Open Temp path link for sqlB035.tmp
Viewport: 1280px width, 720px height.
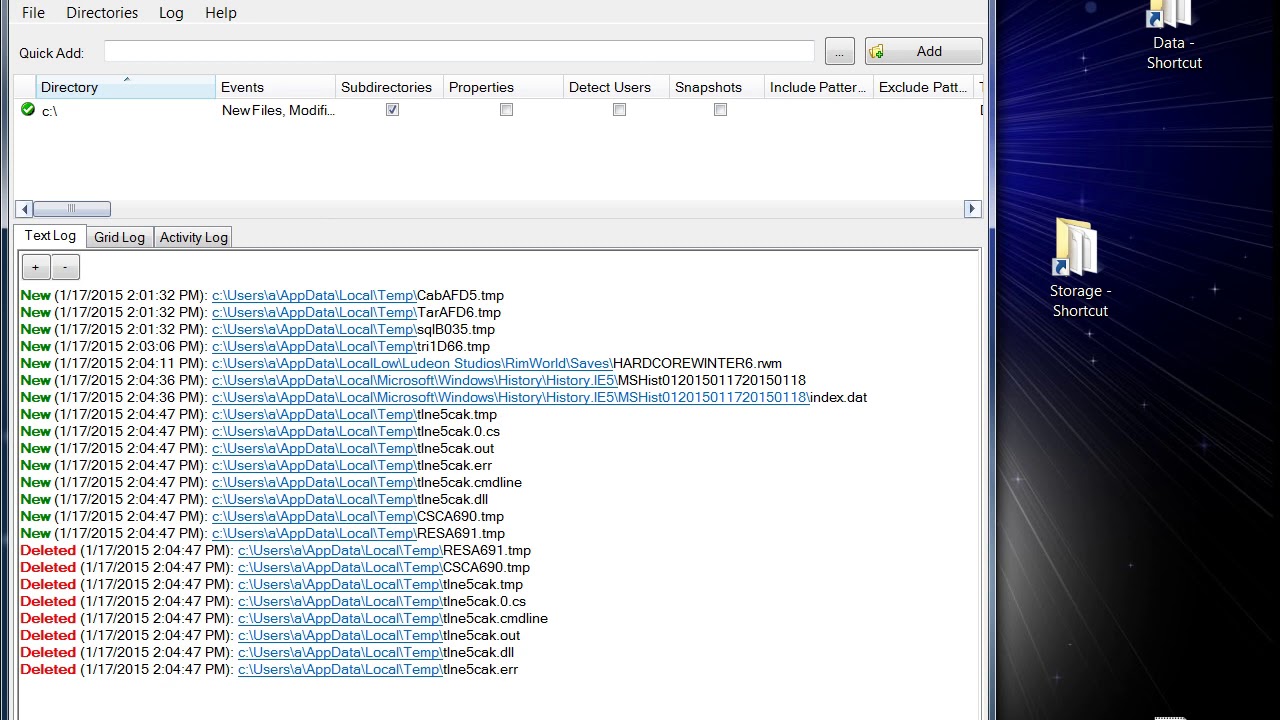pos(314,329)
